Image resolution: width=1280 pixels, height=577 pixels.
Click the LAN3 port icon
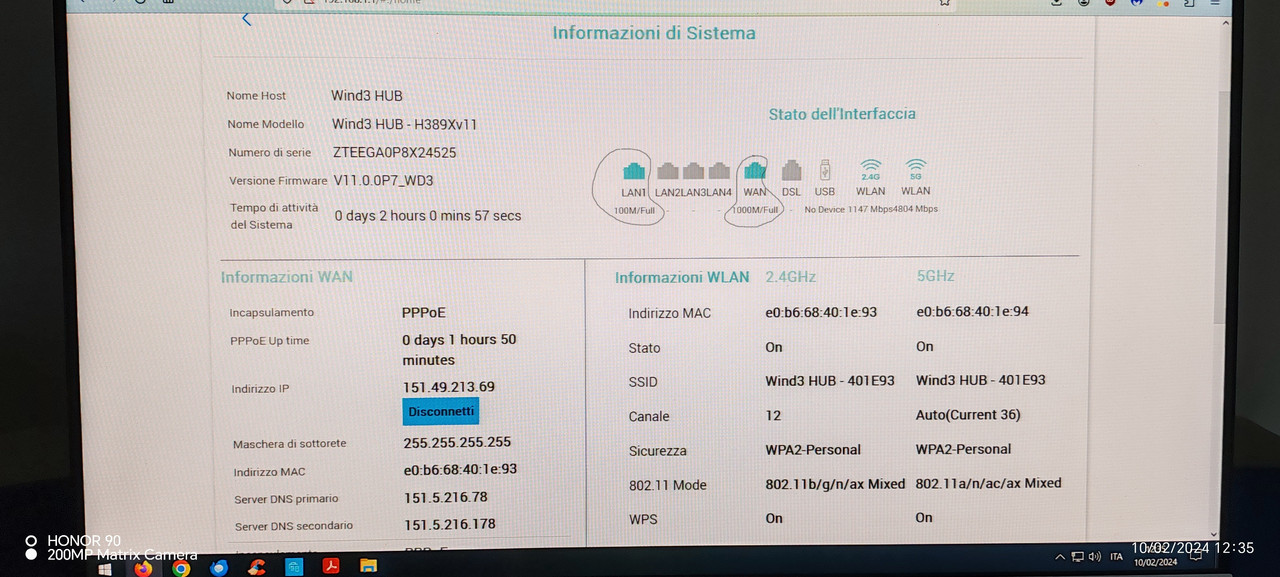(x=693, y=171)
